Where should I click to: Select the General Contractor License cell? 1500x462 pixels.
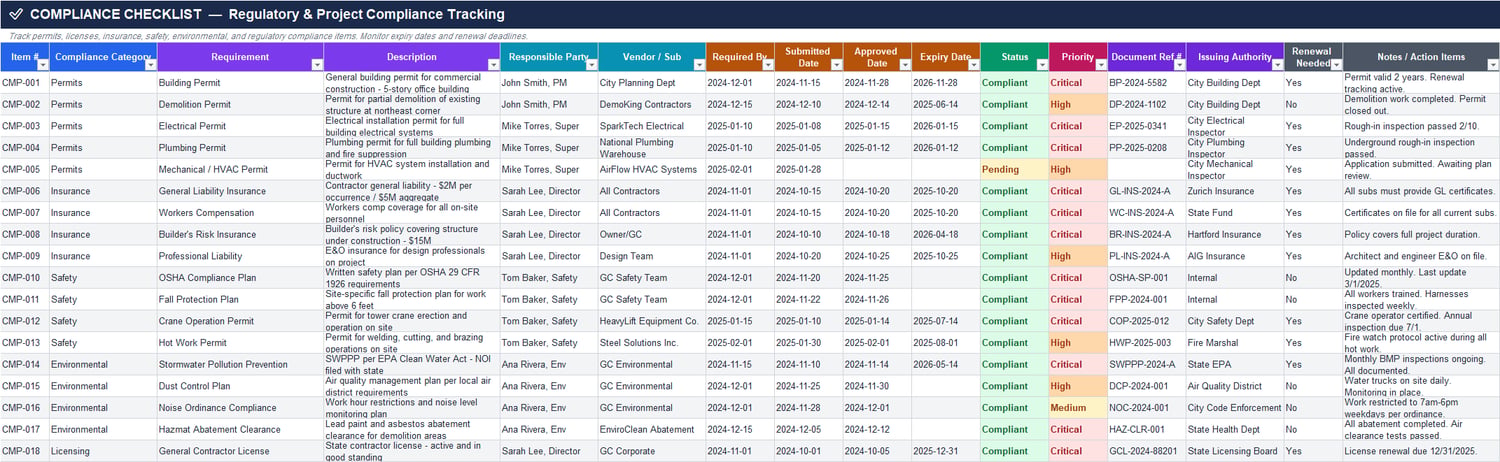click(240, 451)
